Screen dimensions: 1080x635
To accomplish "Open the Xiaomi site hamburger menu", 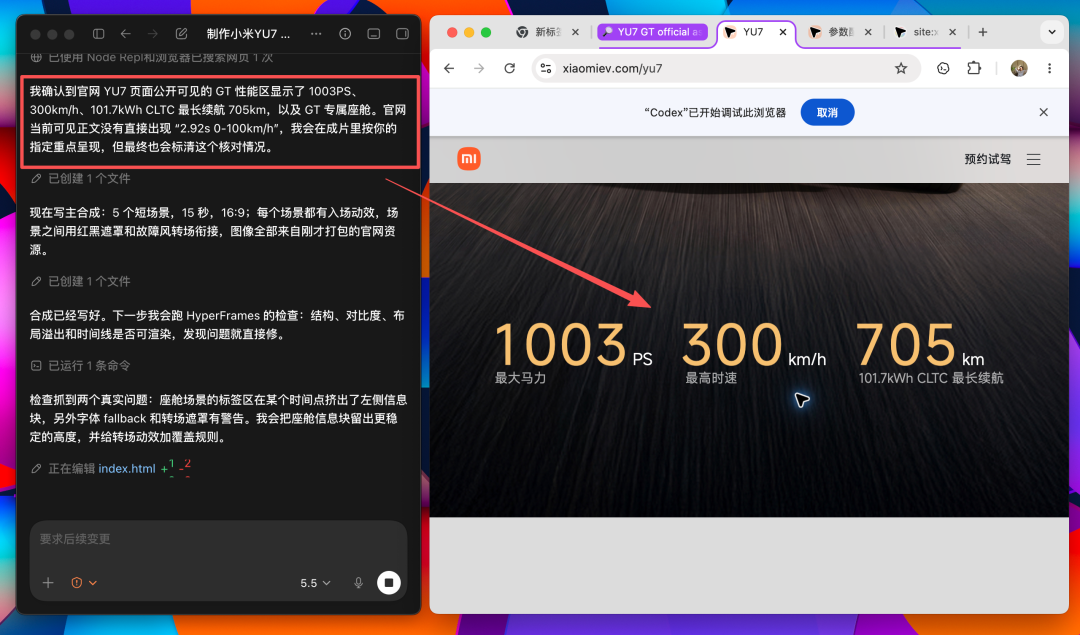I will (x=1034, y=159).
